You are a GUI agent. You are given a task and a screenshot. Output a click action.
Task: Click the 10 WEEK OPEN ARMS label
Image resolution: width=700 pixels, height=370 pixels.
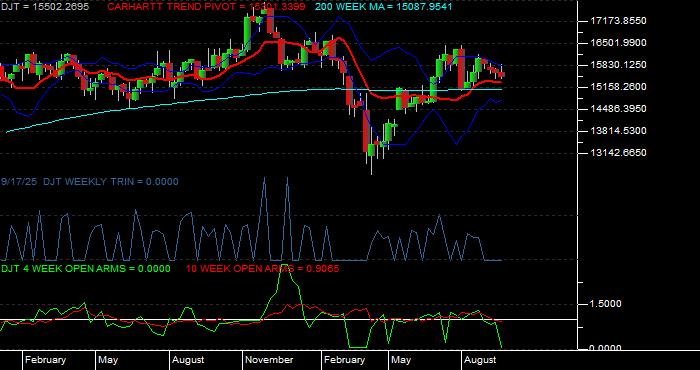pos(262,269)
